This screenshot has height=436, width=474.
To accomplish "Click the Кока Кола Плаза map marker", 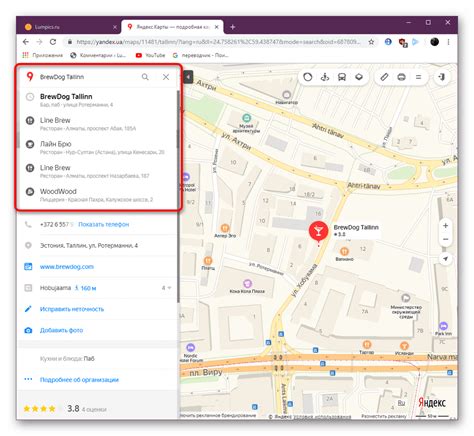I will pos(247,284).
